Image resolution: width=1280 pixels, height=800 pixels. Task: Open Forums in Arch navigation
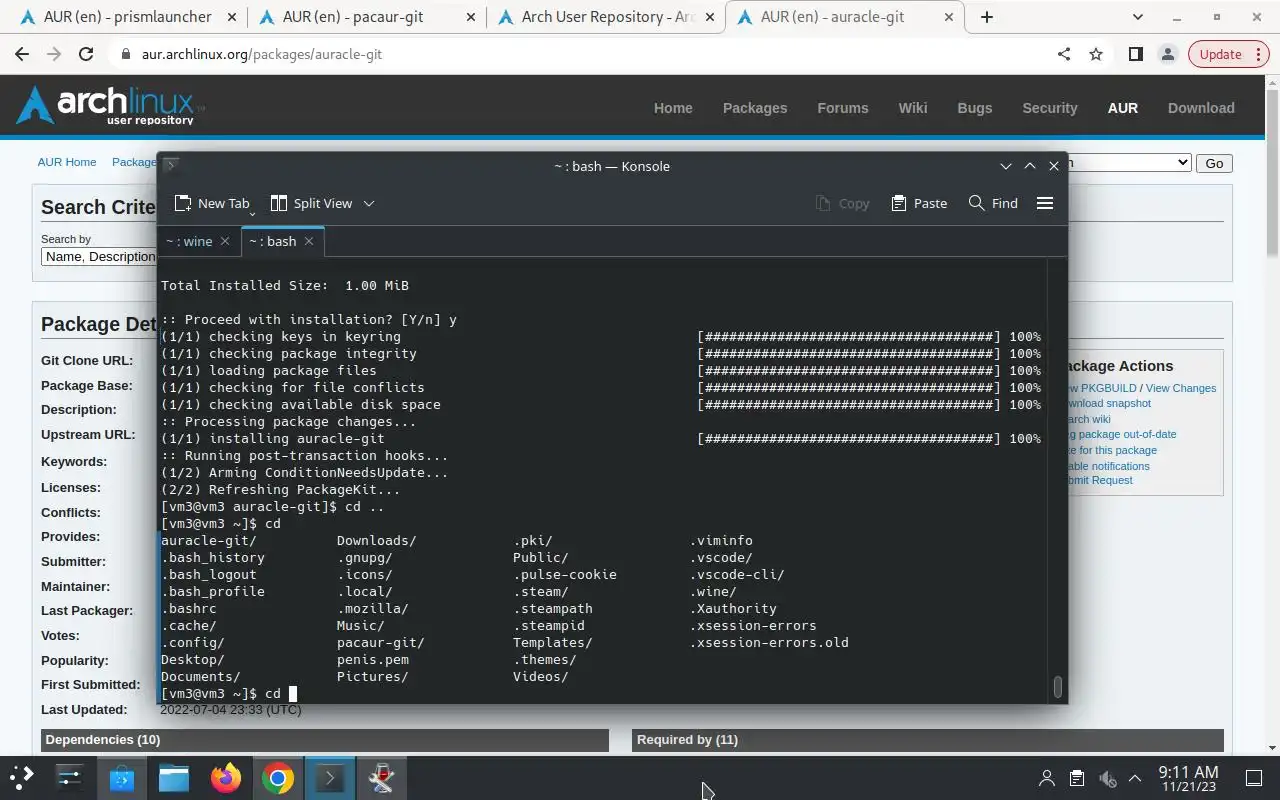843,108
